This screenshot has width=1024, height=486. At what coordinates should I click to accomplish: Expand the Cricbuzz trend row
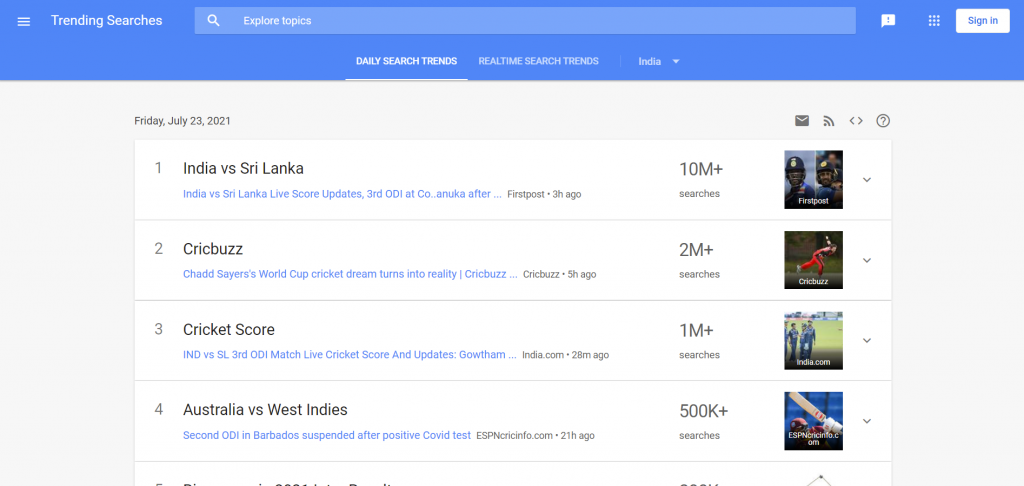tap(867, 260)
